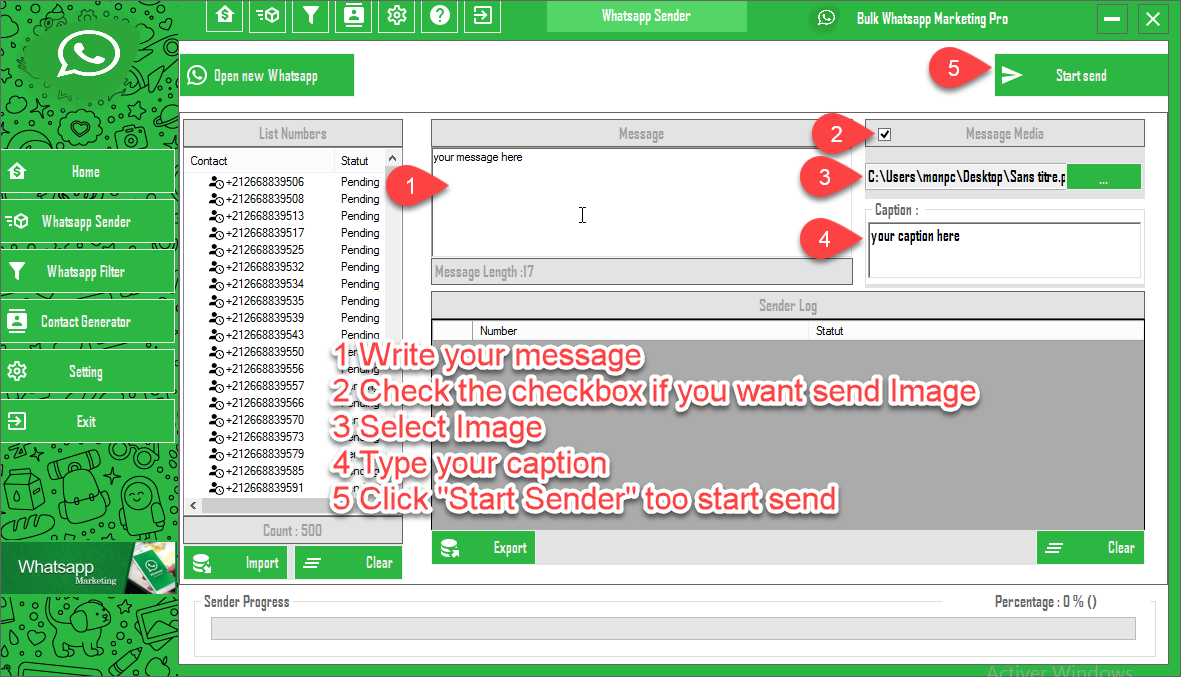Open the filter funnel icon in top toolbar
The height and width of the screenshot is (677, 1181).
[311, 16]
